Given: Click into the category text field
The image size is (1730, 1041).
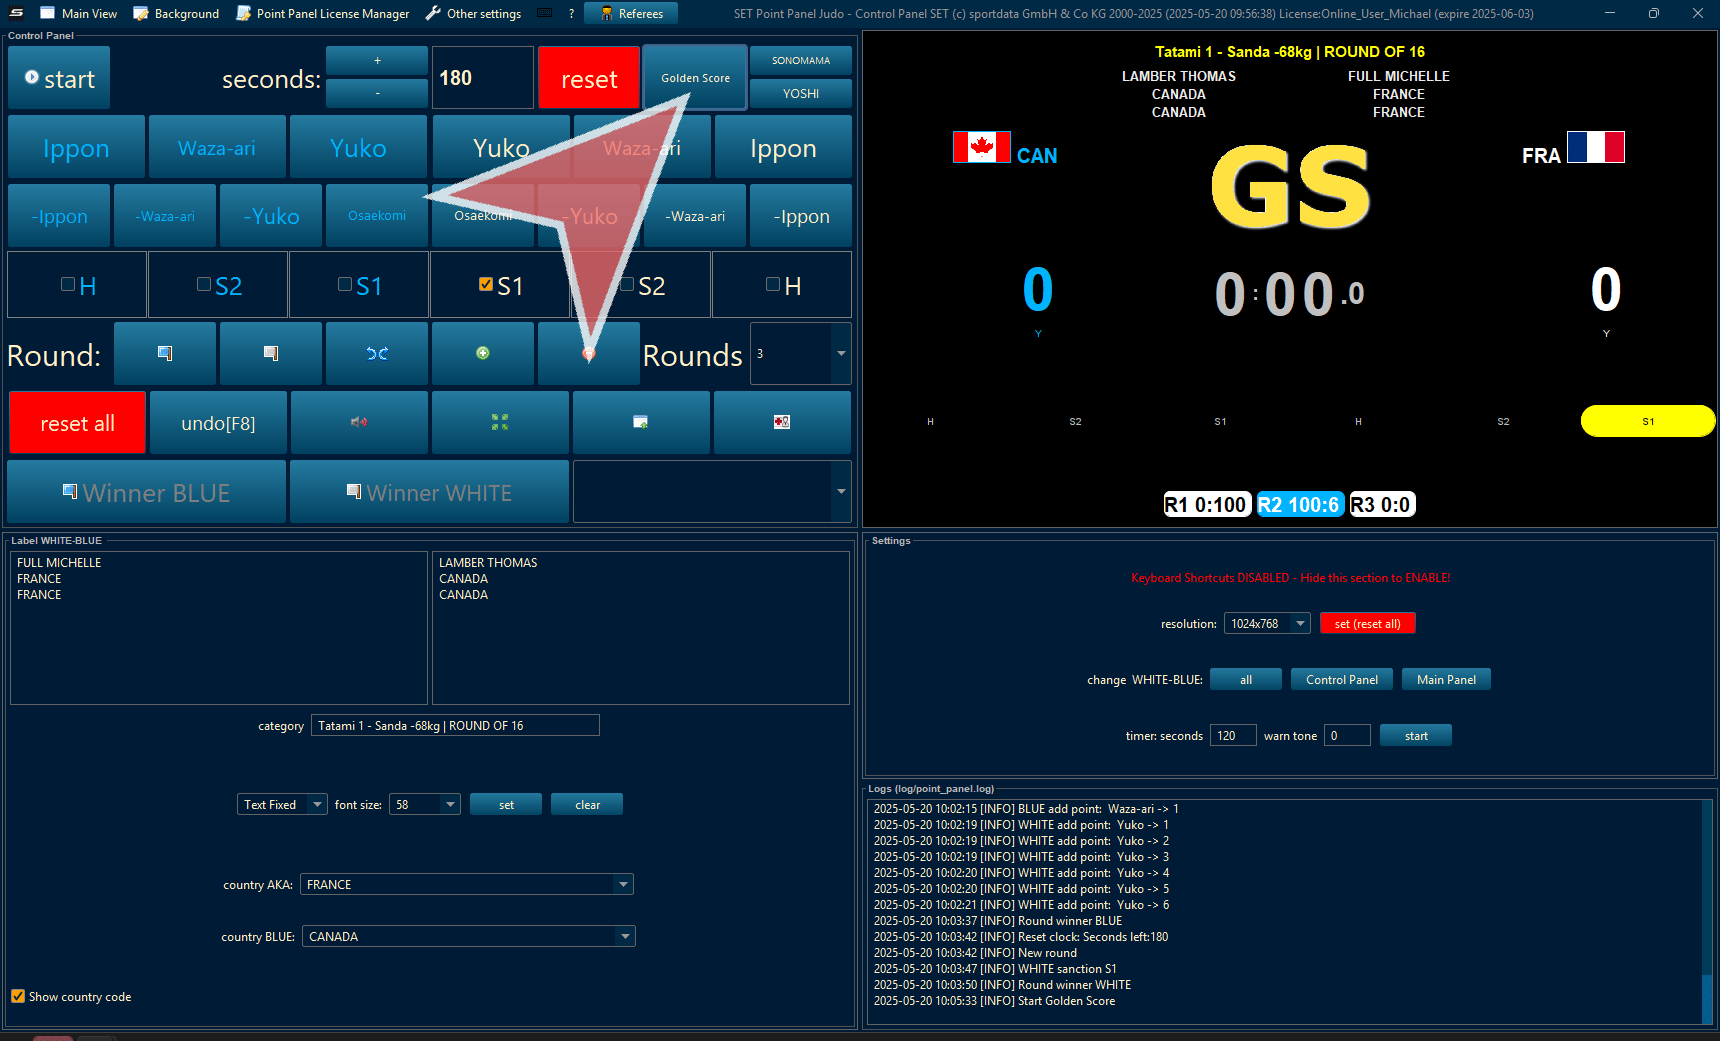Looking at the screenshot, I should [x=455, y=725].
